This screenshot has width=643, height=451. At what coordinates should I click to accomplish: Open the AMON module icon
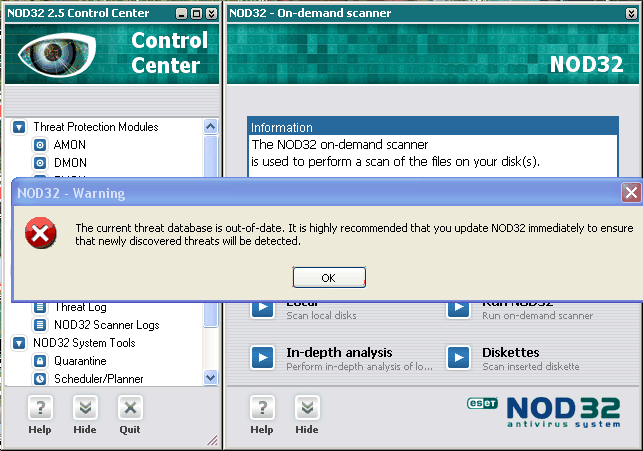pos(40,145)
